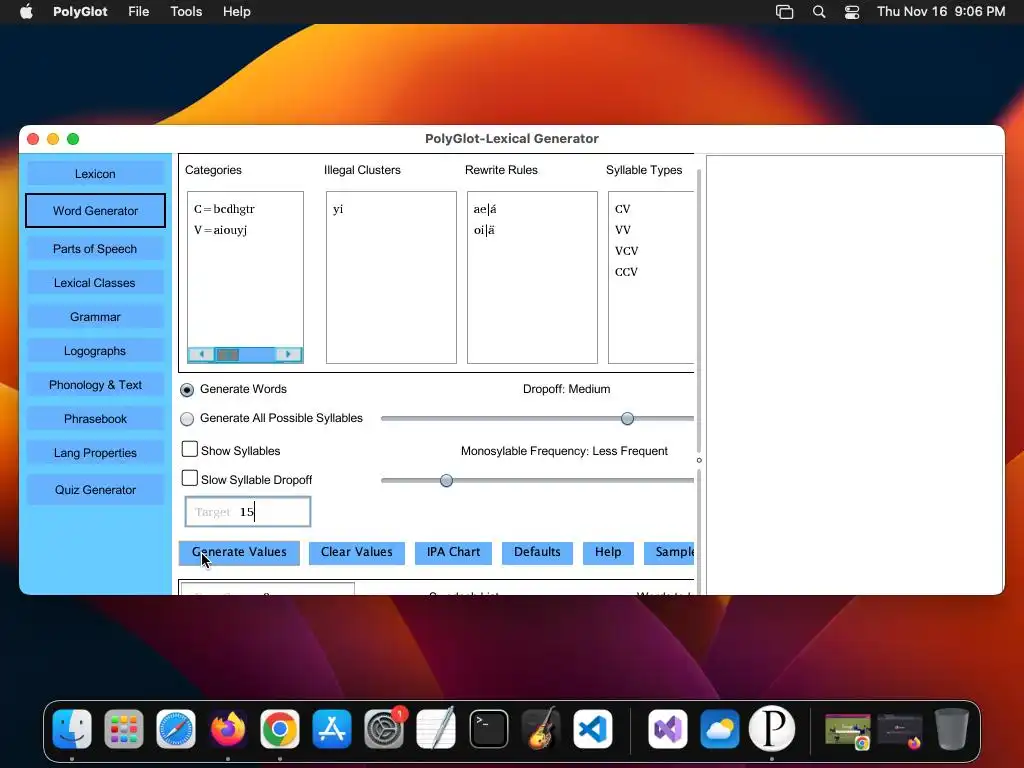Click the Clear Values button
The height and width of the screenshot is (768, 1024).
pos(357,552)
